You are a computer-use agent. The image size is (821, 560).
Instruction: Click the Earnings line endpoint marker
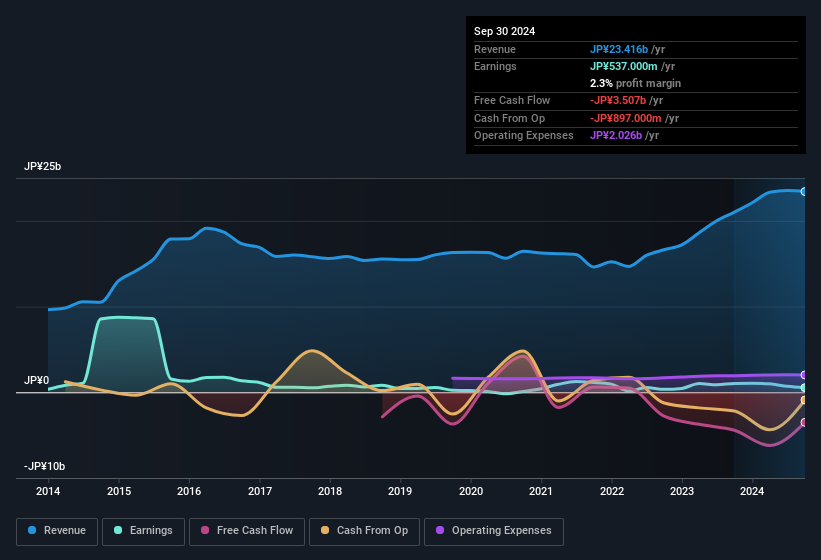click(x=804, y=388)
